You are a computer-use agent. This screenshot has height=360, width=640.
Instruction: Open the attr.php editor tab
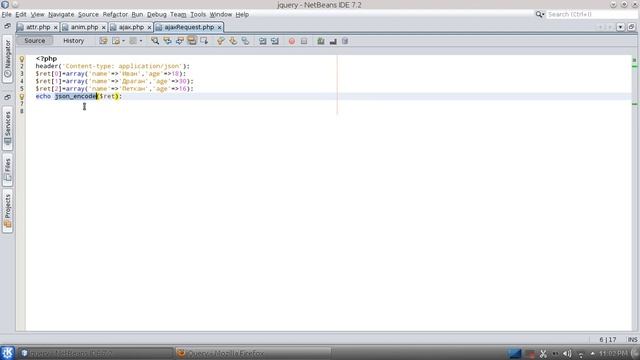(x=38, y=27)
